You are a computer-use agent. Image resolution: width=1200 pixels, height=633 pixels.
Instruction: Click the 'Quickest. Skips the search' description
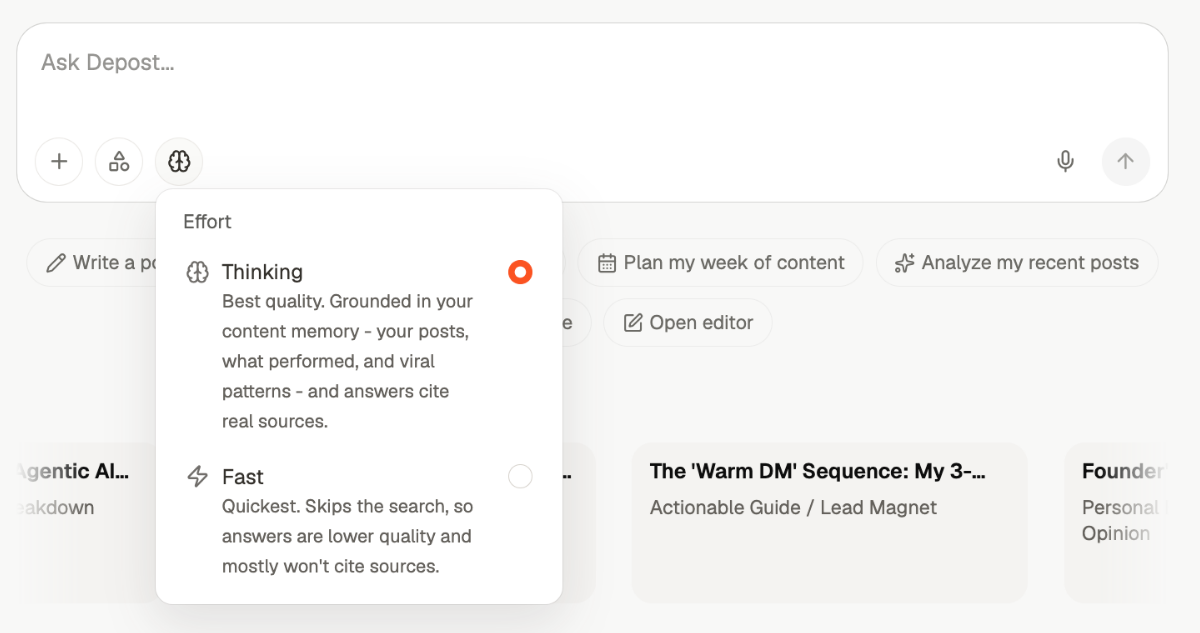(x=346, y=536)
